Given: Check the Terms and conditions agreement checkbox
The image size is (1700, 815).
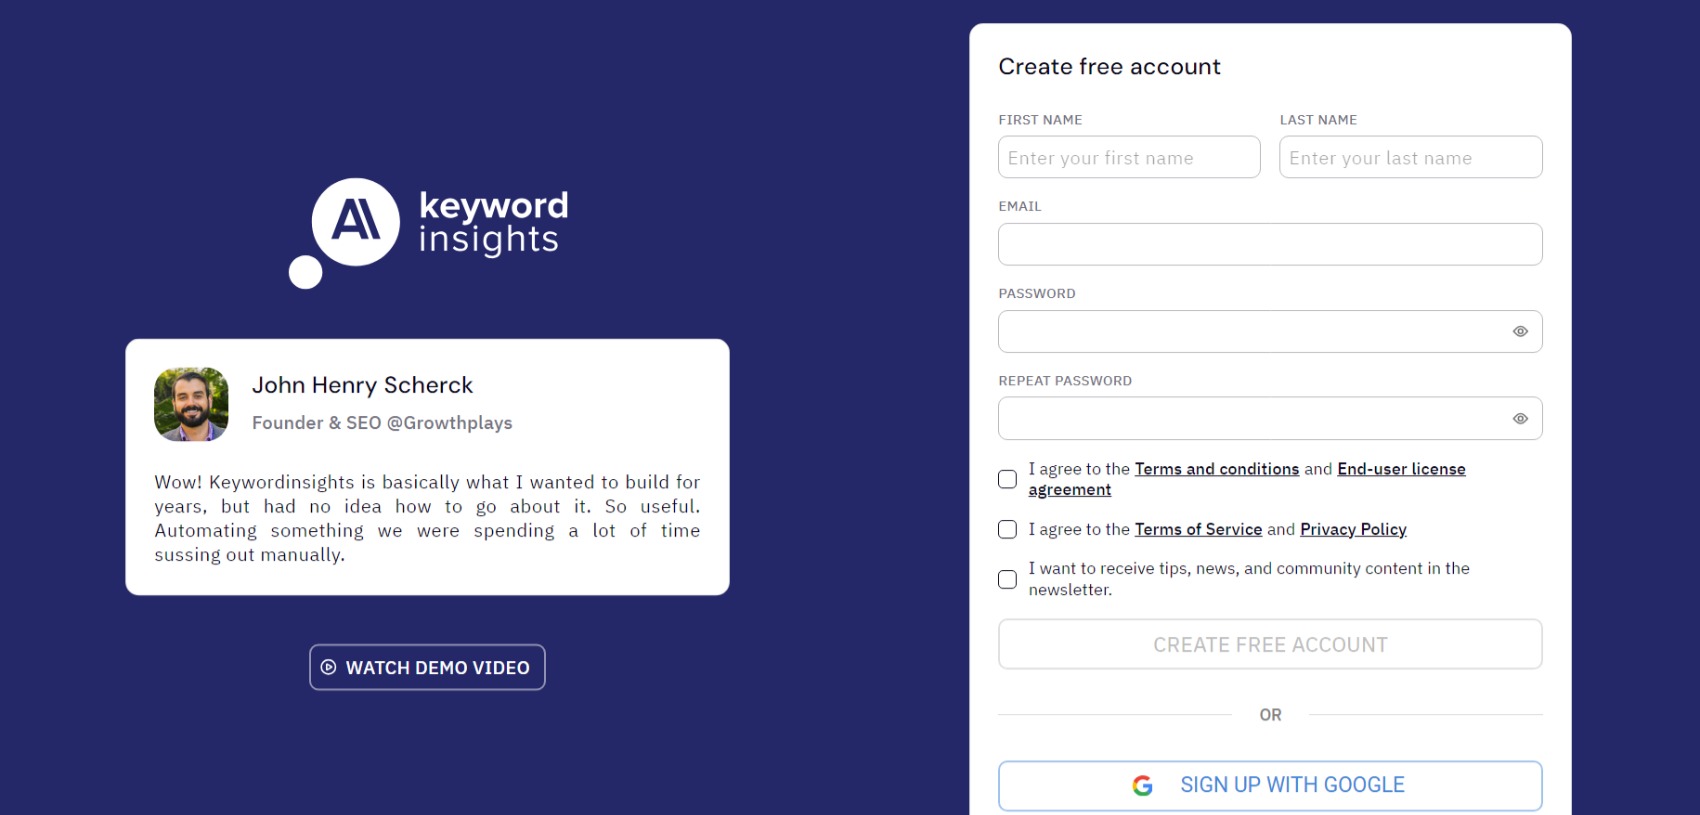Looking at the screenshot, I should click(1007, 479).
